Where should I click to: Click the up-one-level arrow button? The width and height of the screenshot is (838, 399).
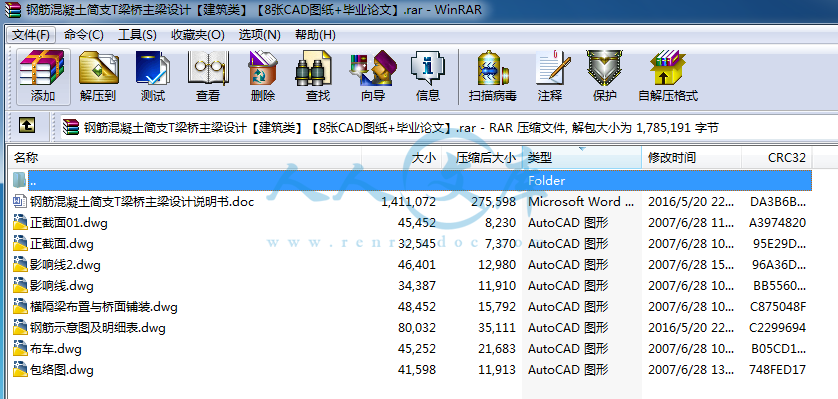coord(27,126)
